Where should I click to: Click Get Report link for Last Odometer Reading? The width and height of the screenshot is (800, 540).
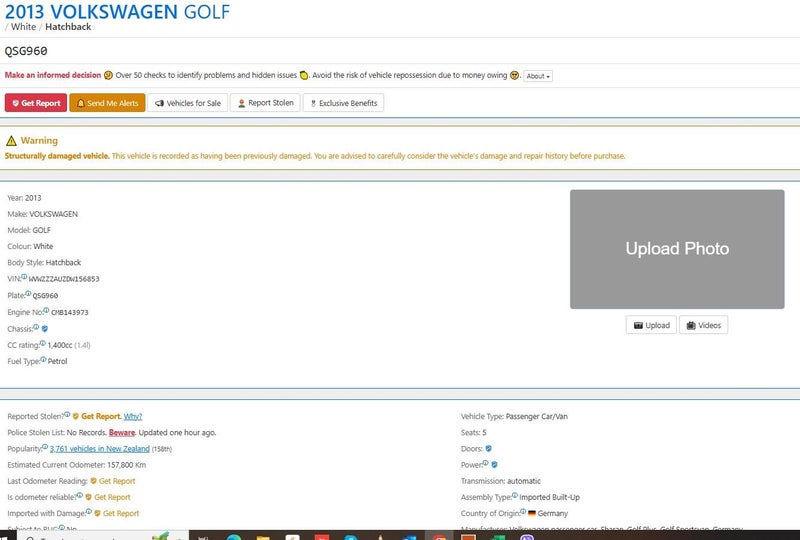[x=115, y=481]
